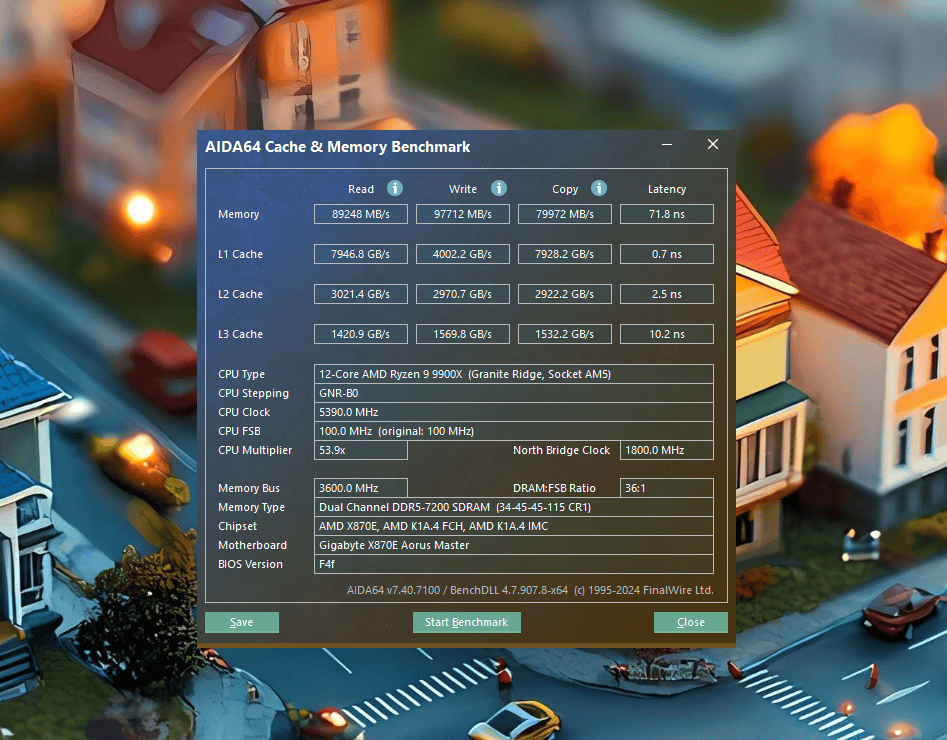Open the Write benchmark info icon
Image resolution: width=947 pixels, height=740 pixels.
coord(499,188)
